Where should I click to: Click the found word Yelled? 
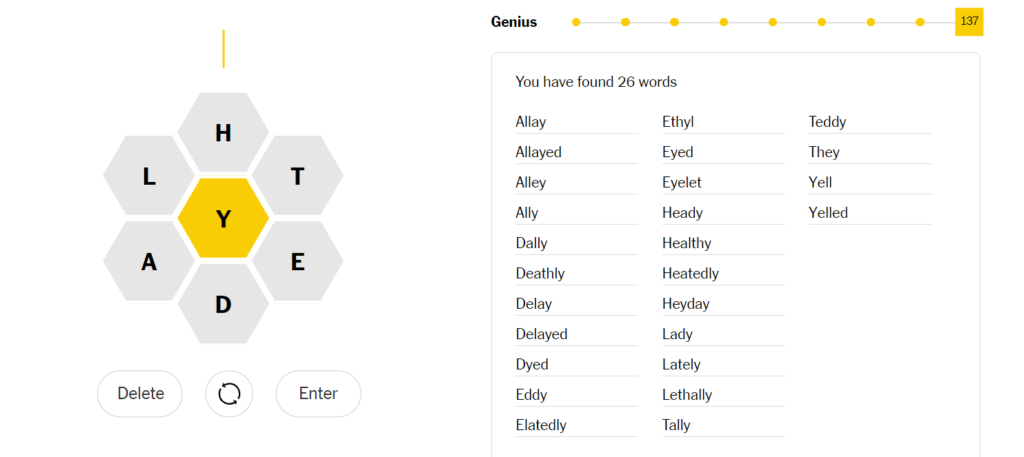(828, 213)
